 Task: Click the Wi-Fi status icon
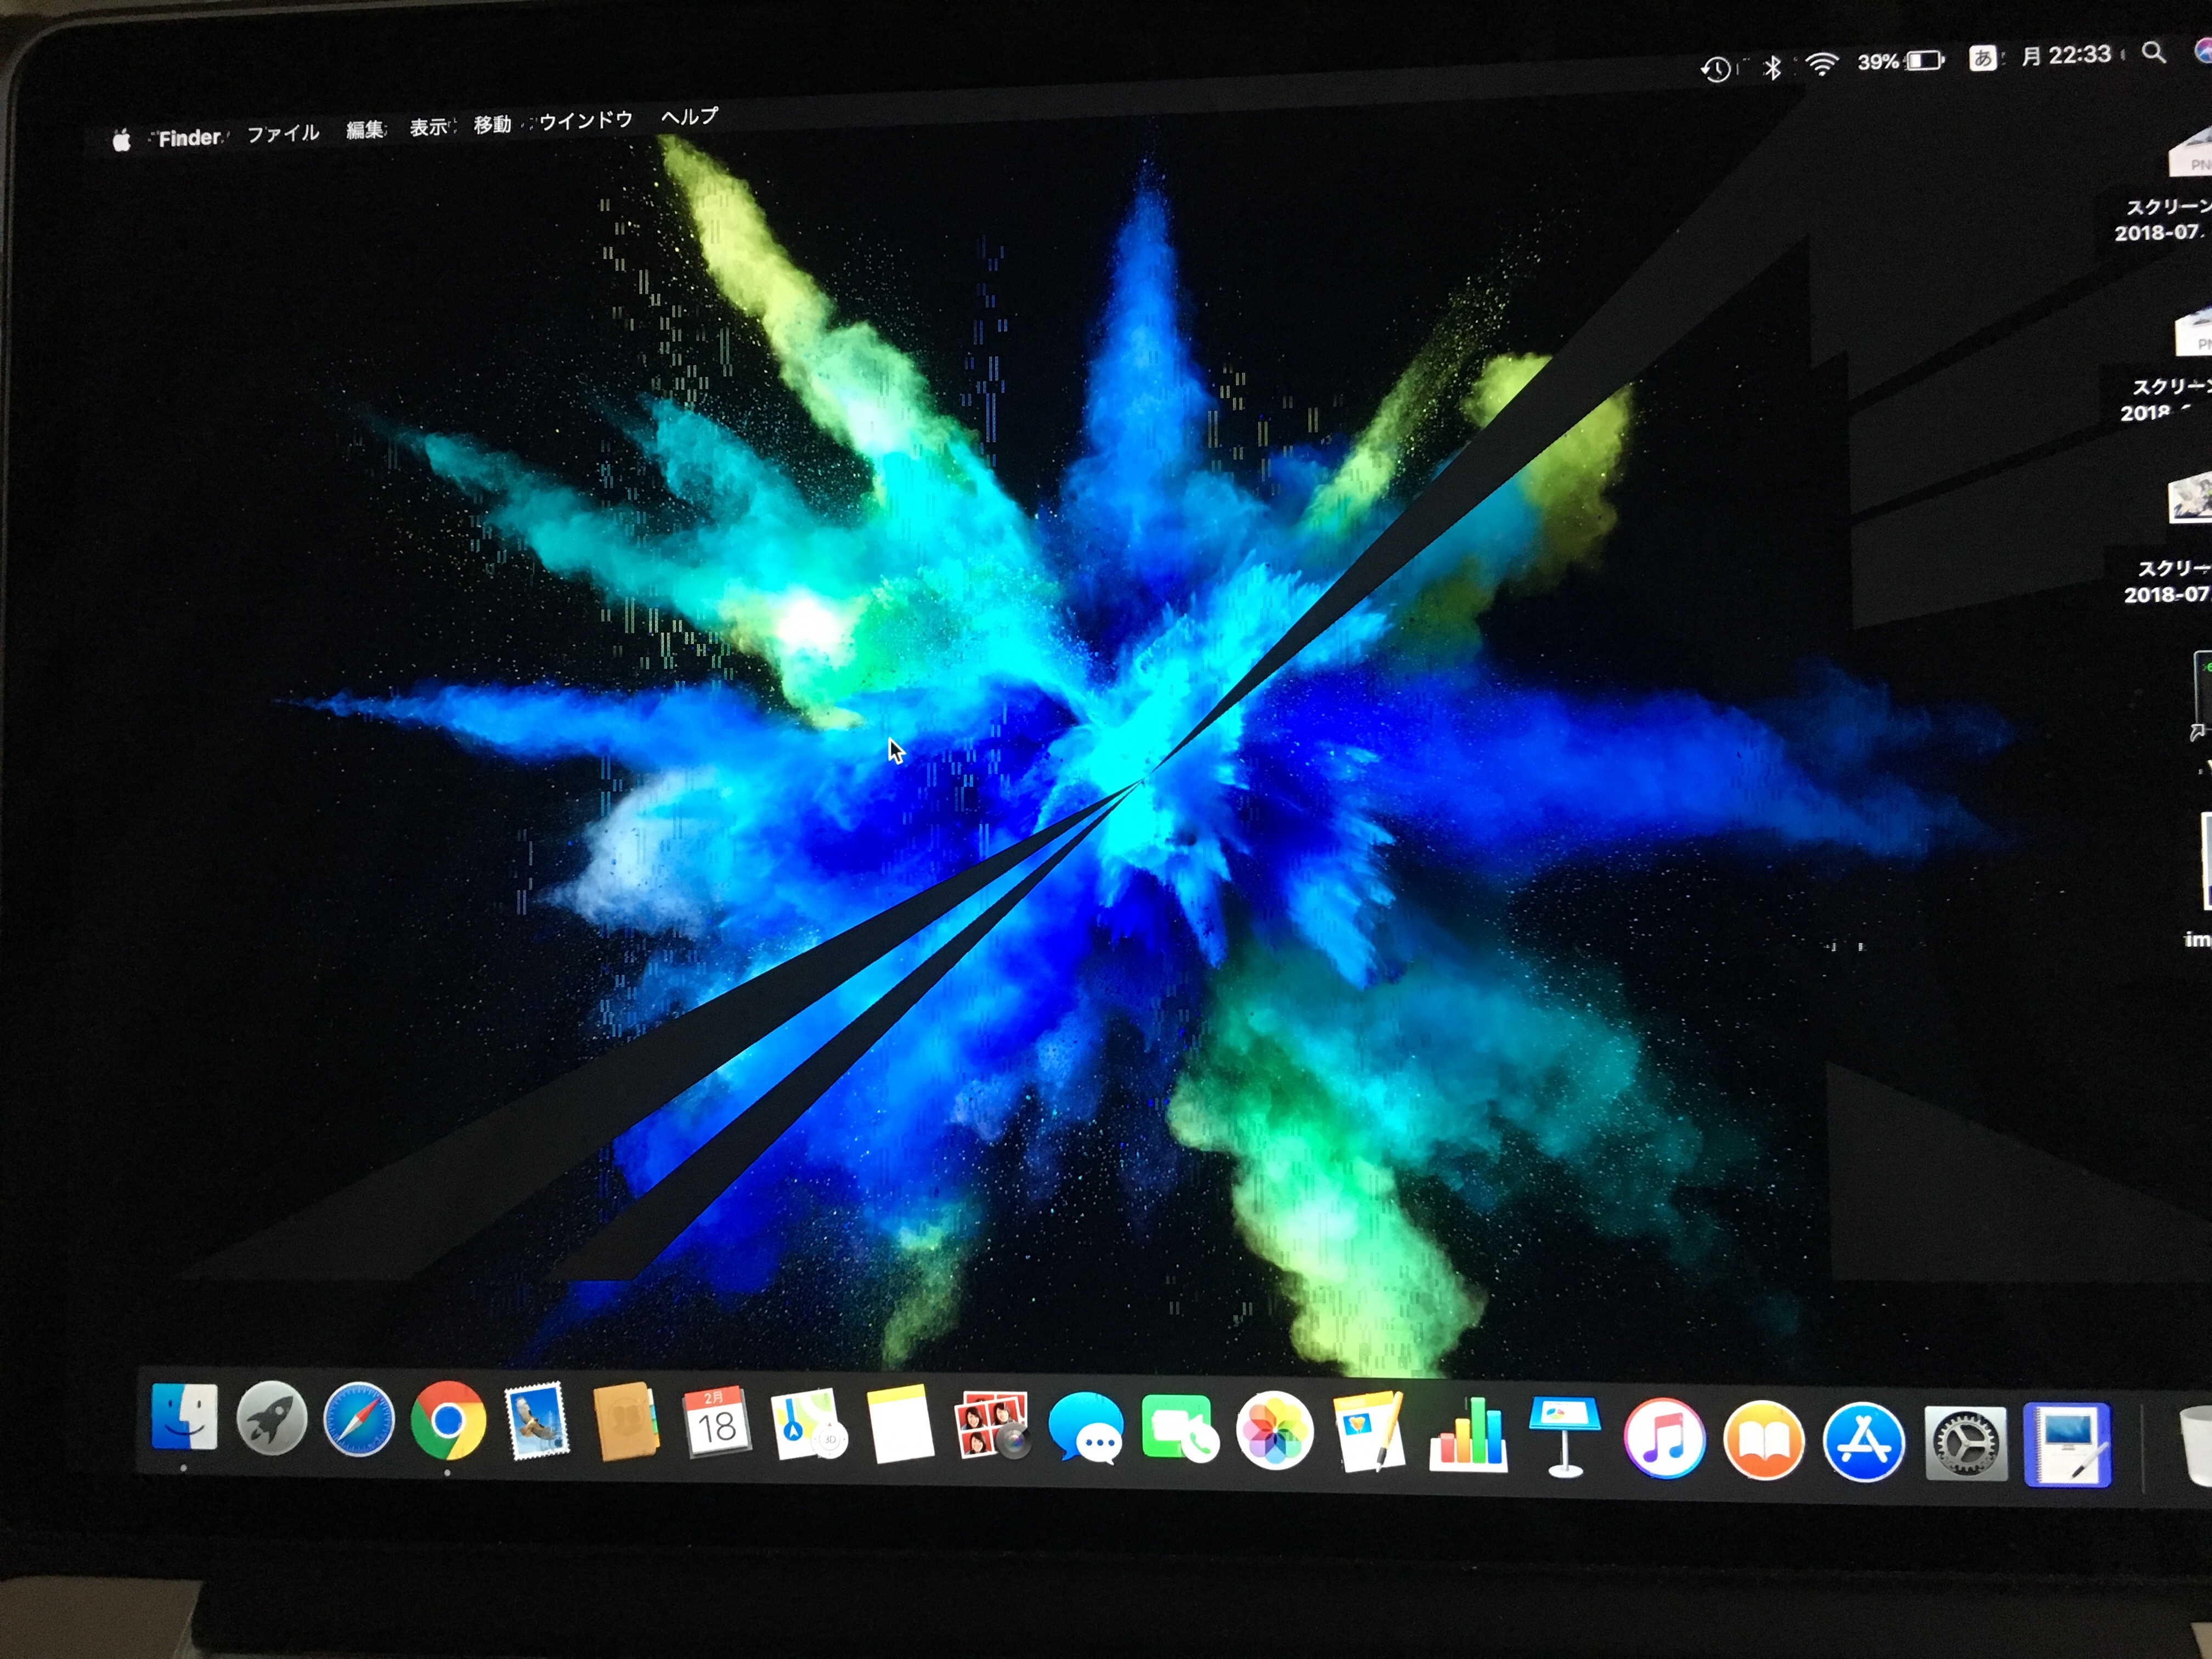1822,65
